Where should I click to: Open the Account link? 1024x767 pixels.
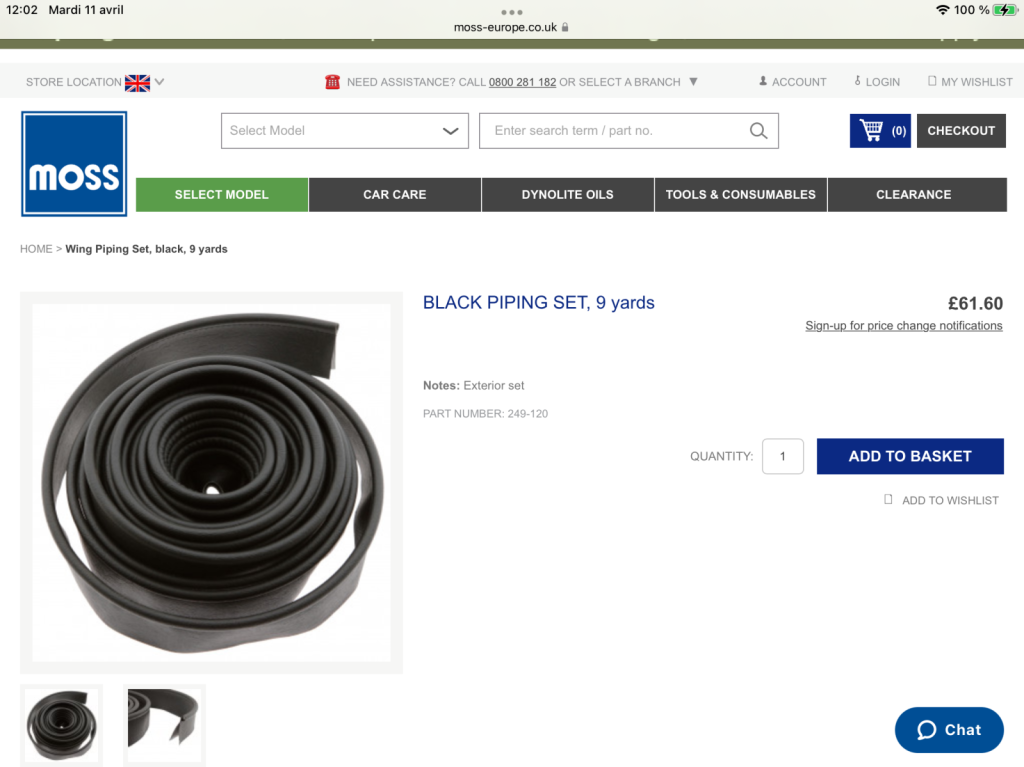click(799, 82)
